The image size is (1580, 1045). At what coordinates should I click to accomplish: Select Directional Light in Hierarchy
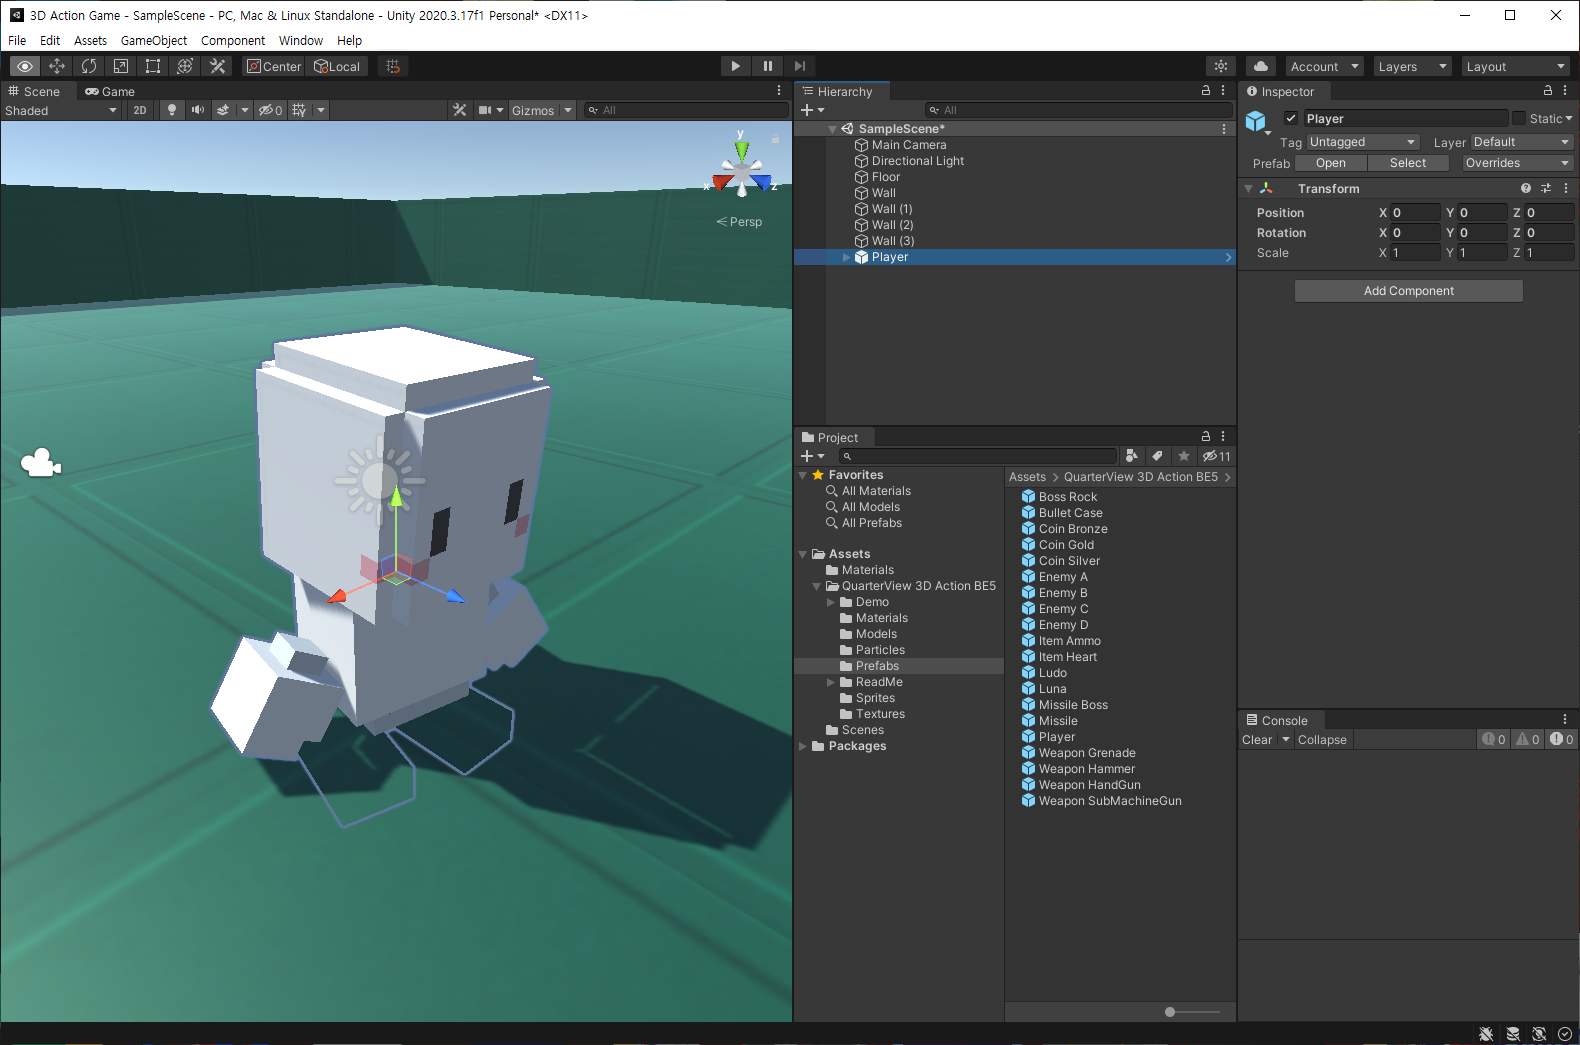(918, 161)
